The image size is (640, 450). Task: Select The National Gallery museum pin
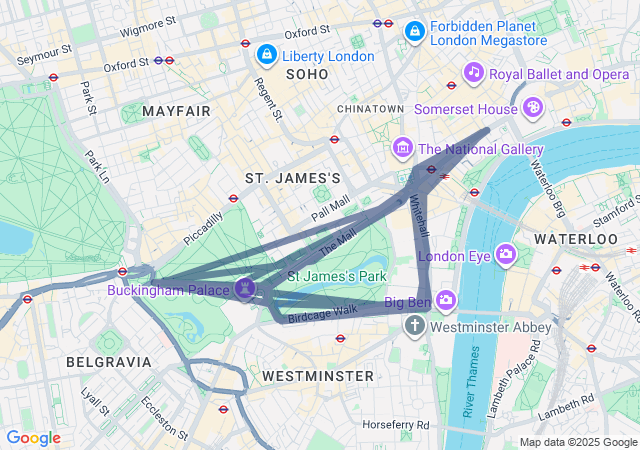pos(403,148)
